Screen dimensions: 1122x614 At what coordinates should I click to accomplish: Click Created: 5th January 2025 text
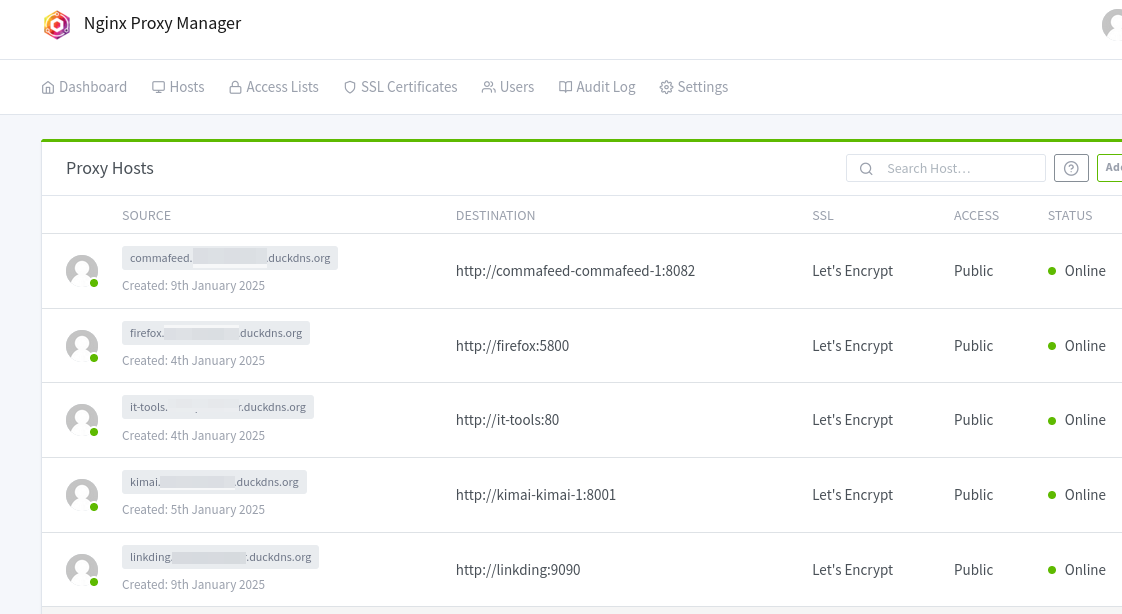click(193, 510)
